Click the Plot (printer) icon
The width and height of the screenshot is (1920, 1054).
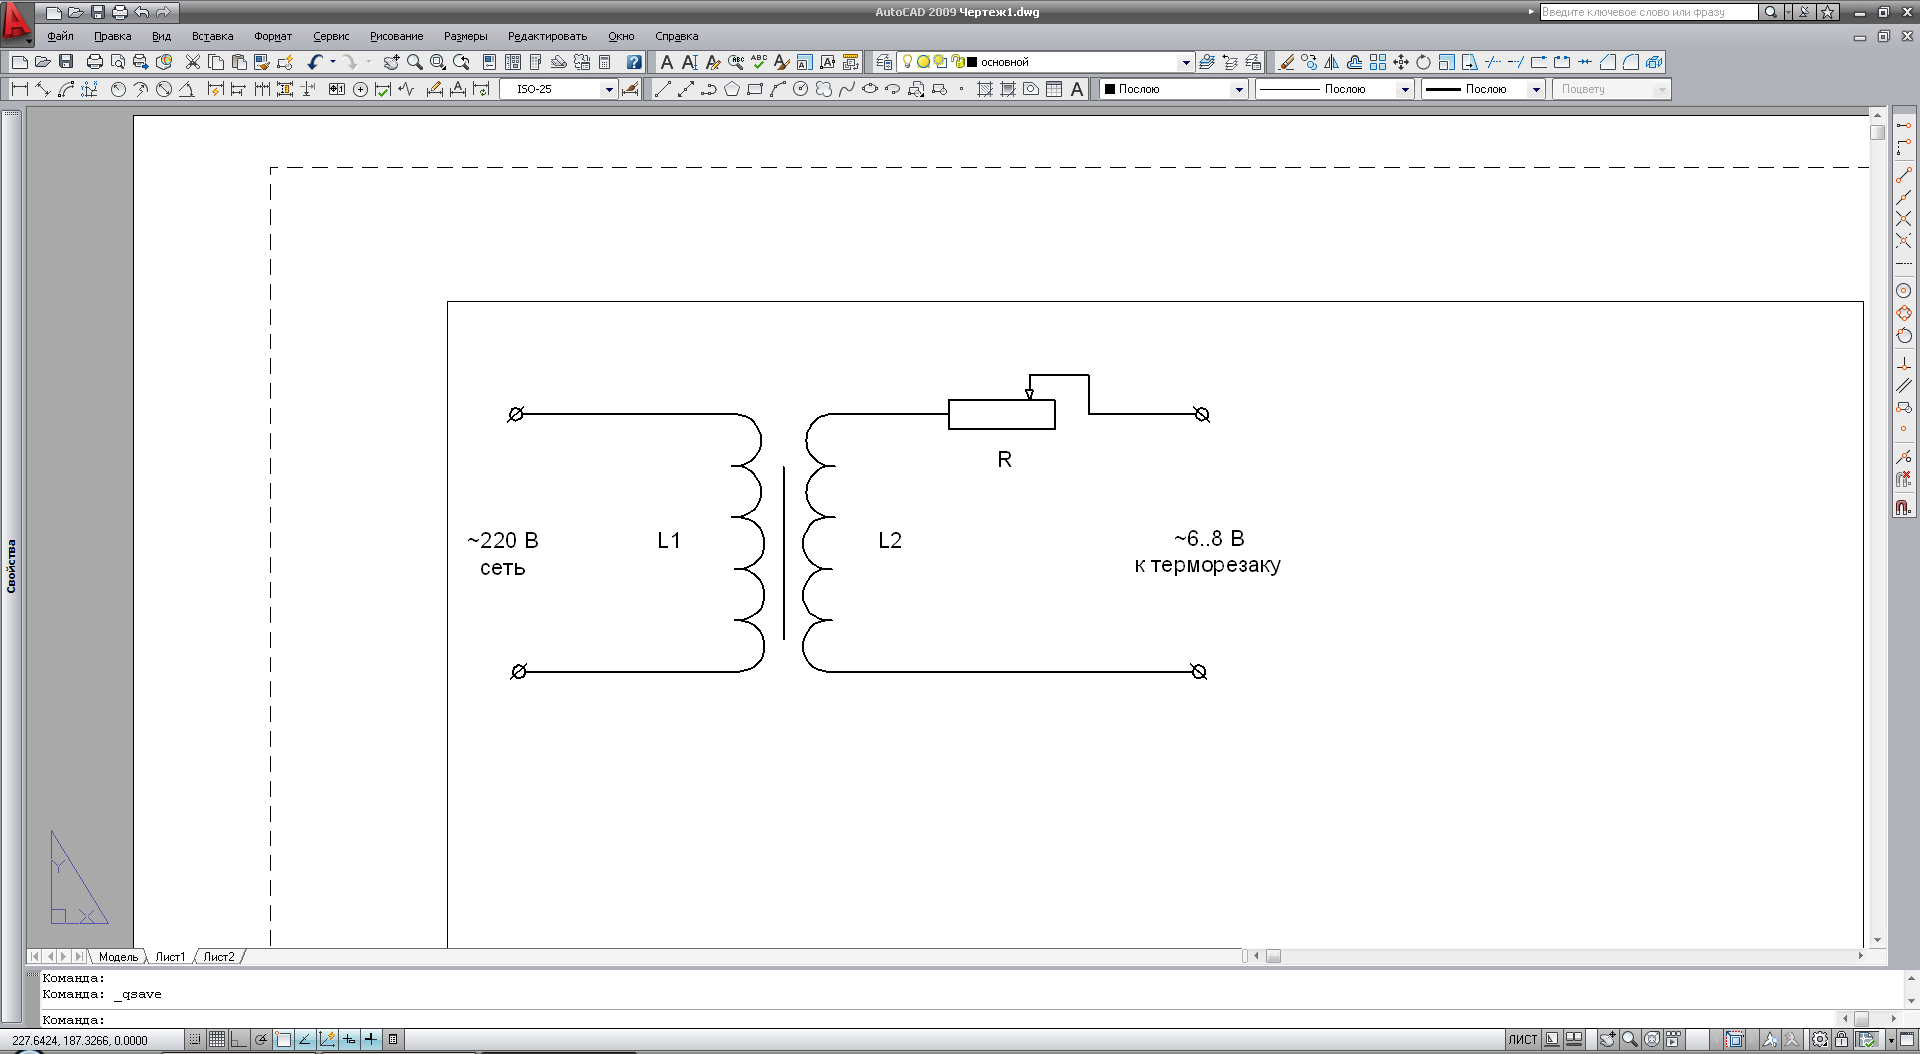(x=95, y=62)
